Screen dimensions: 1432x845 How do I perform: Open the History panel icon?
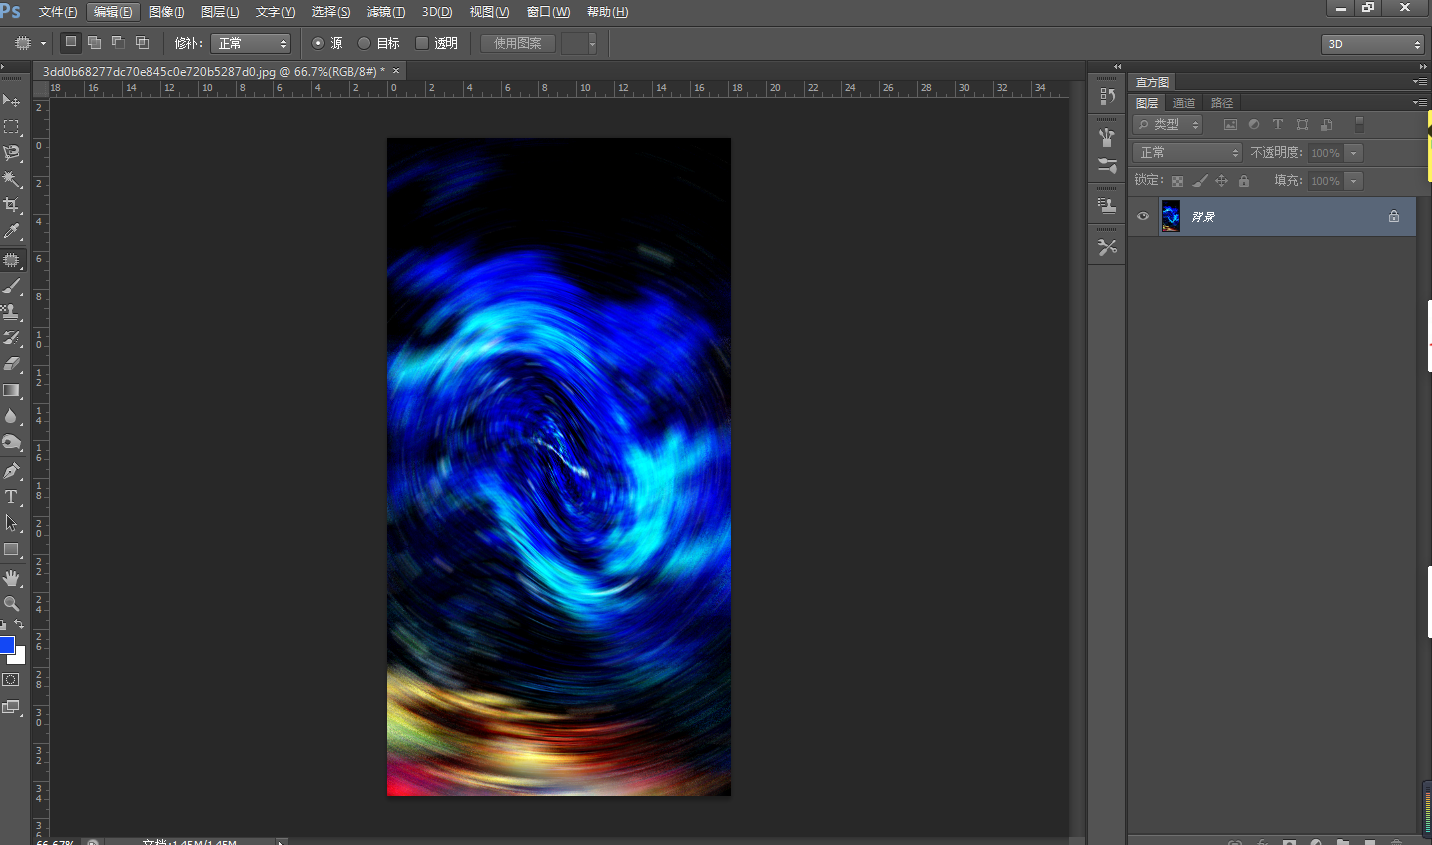1107,96
